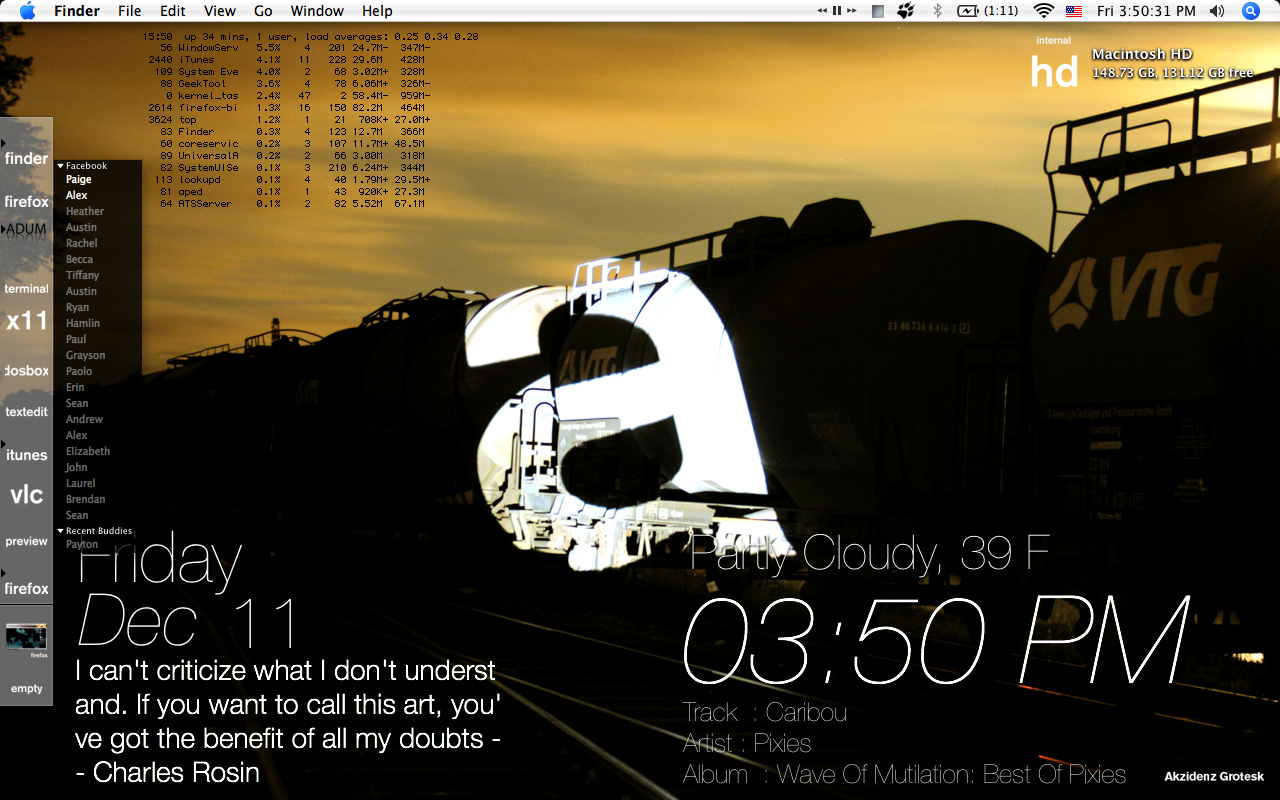
Task: Restore the minimized firefox window thumbnail
Action: point(26,637)
